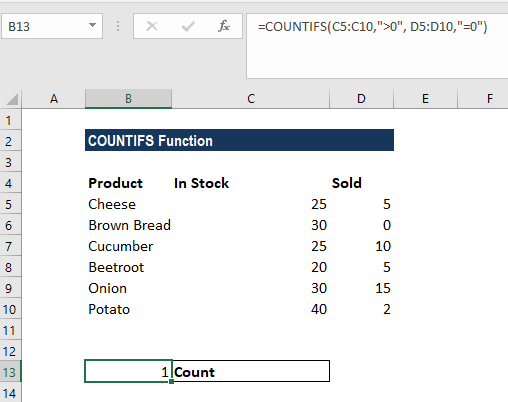Select column D header
The height and width of the screenshot is (402, 508).
(x=361, y=99)
